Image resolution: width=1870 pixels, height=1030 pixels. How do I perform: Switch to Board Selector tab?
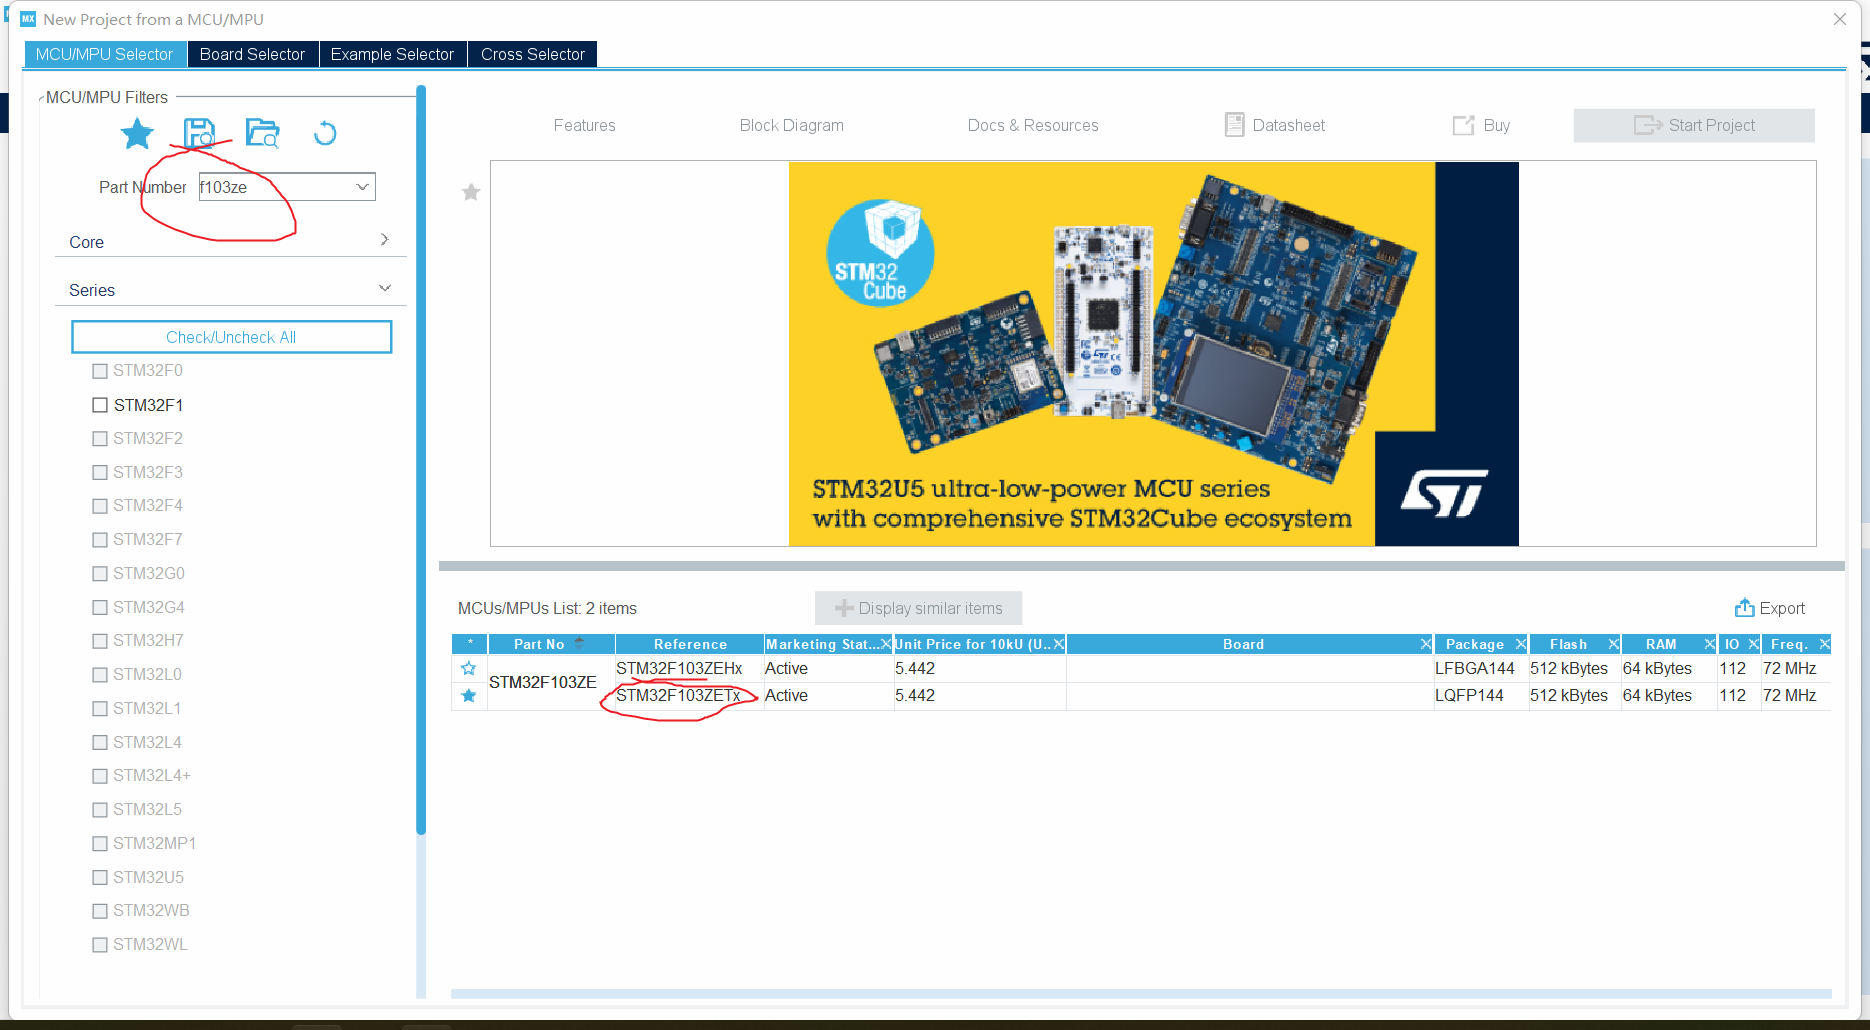coord(252,54)
